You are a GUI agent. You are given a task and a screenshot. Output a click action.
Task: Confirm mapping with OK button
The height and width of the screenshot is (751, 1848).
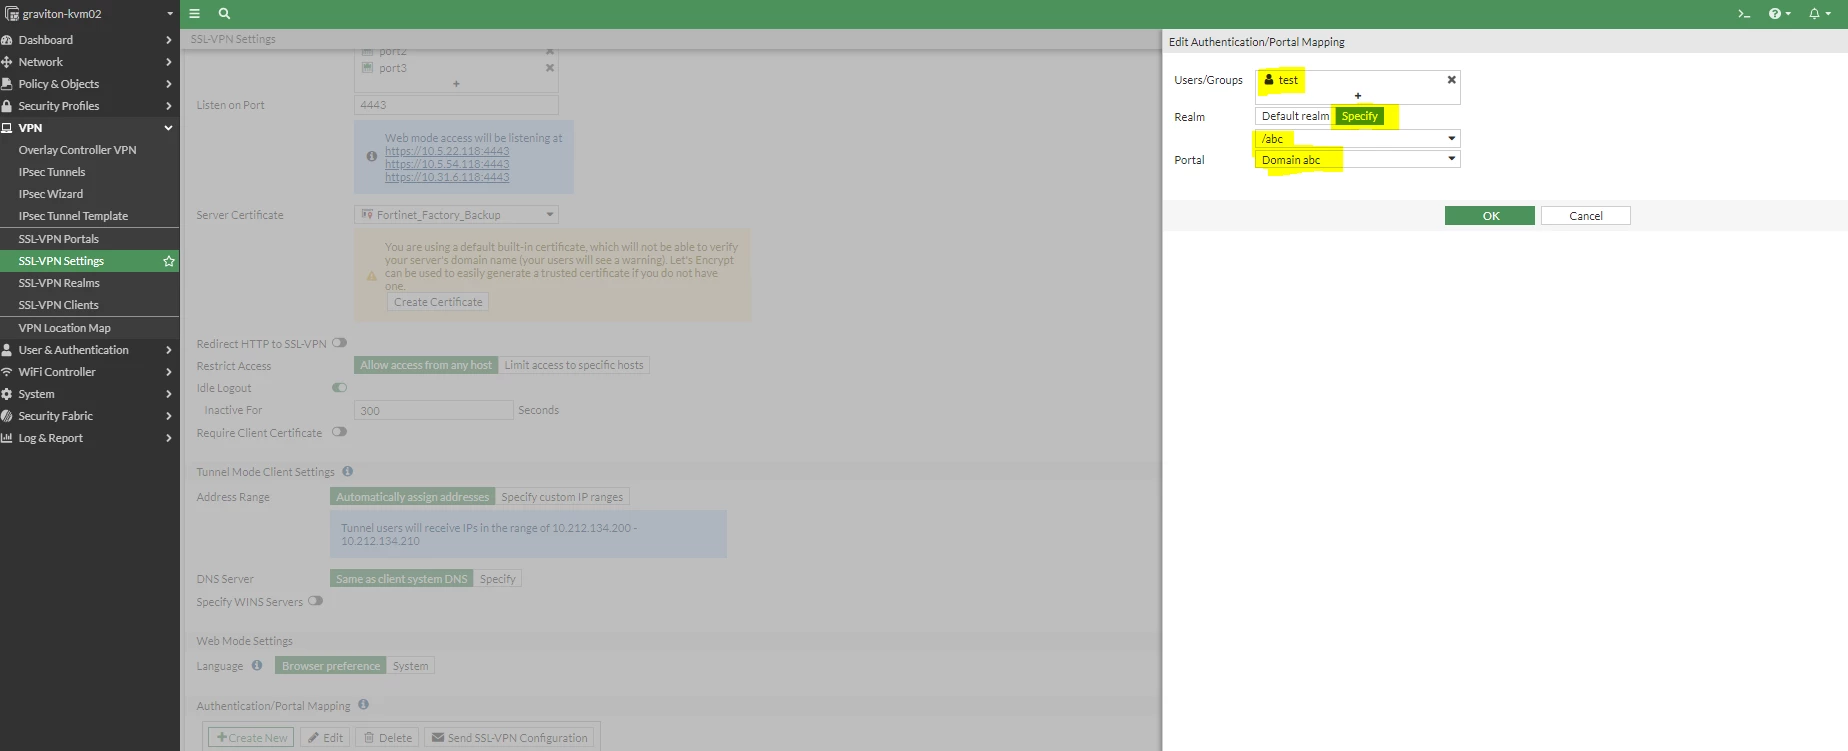pos(1490,216)
